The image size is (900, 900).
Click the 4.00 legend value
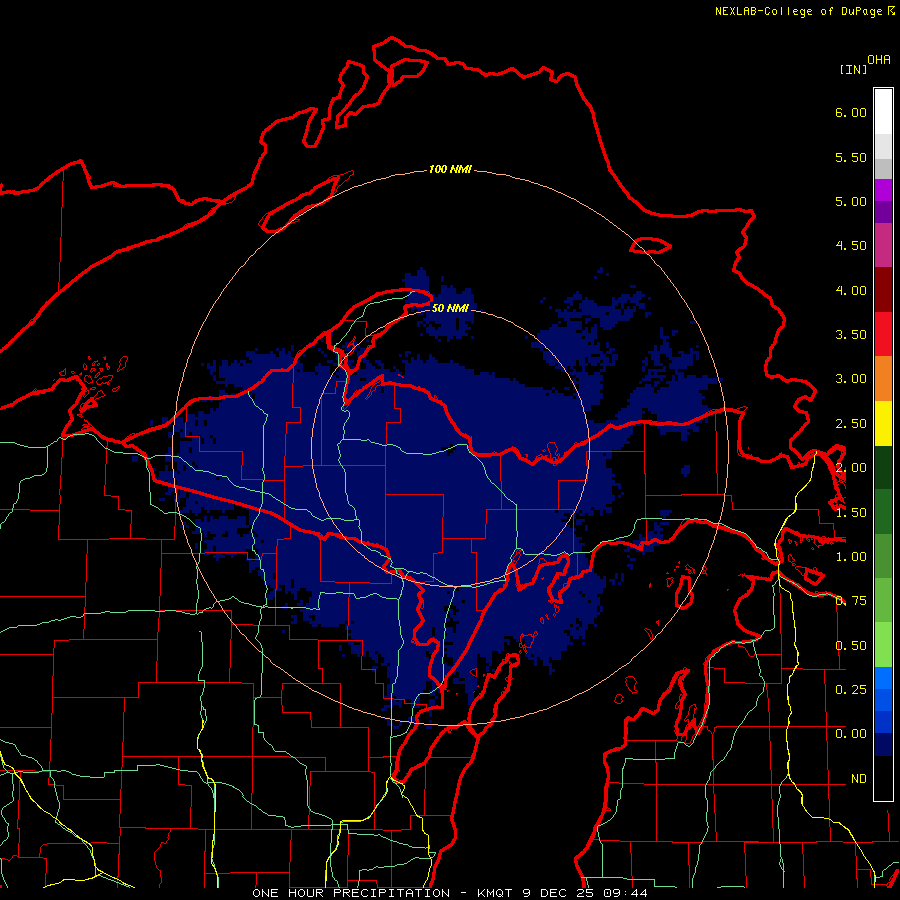pyautogui.click(x=851, y=290)
